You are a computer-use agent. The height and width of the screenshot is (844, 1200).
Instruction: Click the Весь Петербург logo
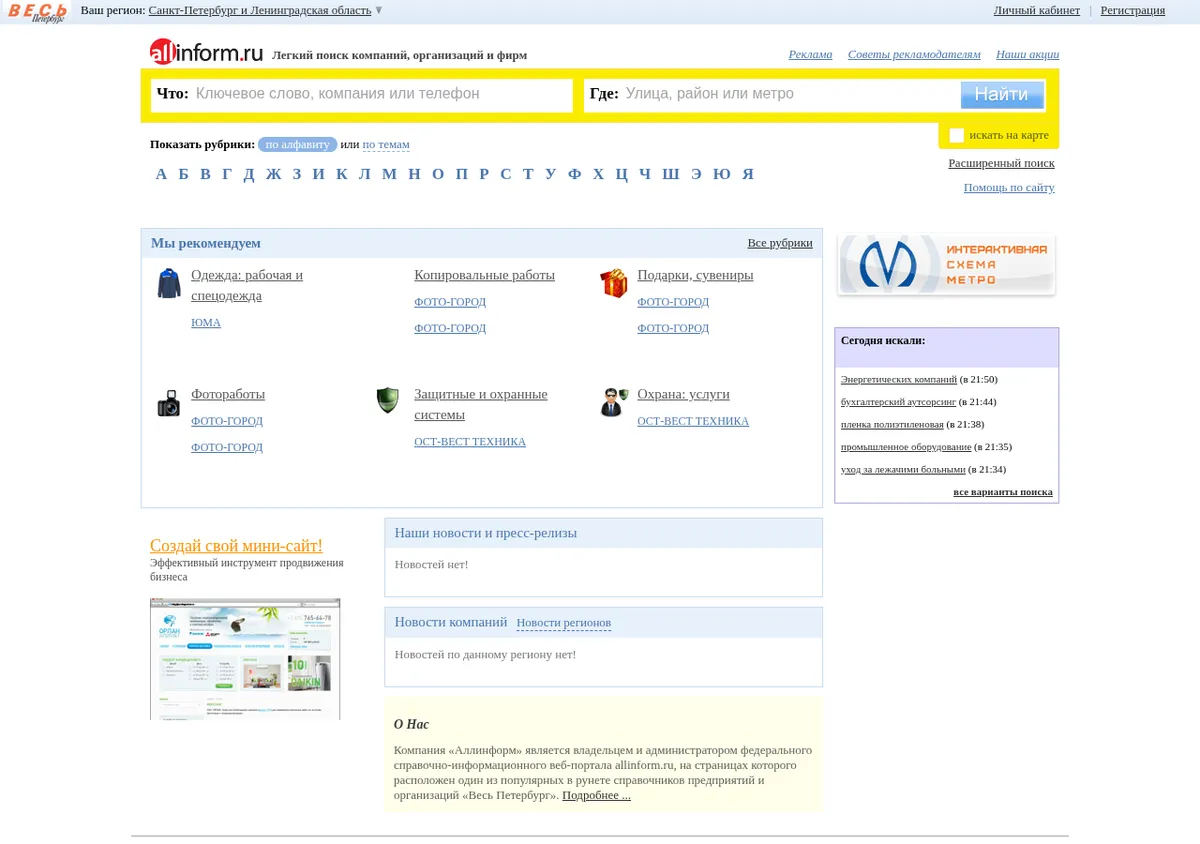pos(37,12)
